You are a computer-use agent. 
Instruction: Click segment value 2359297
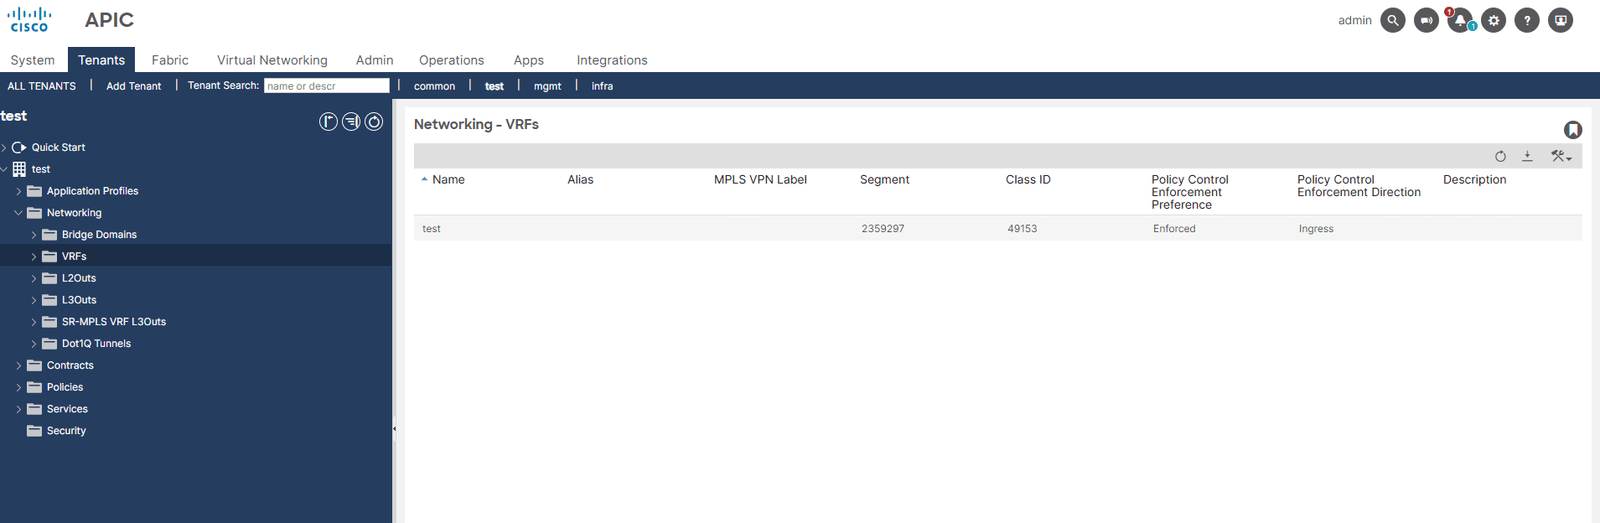882,229
